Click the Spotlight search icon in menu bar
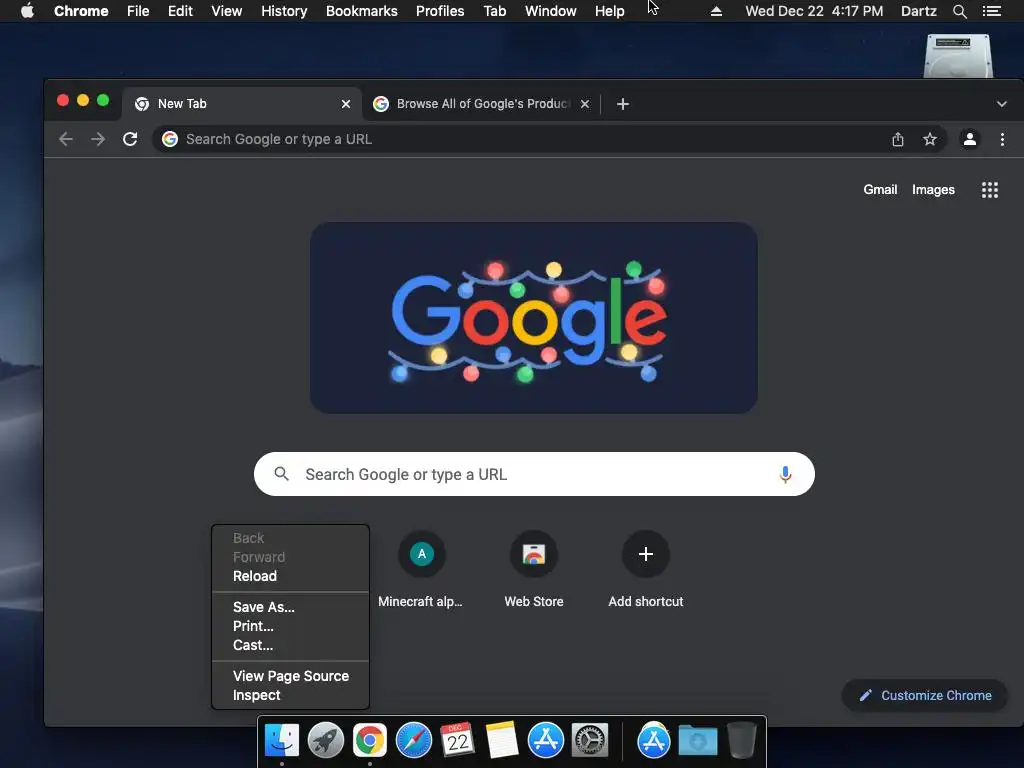 959,11
